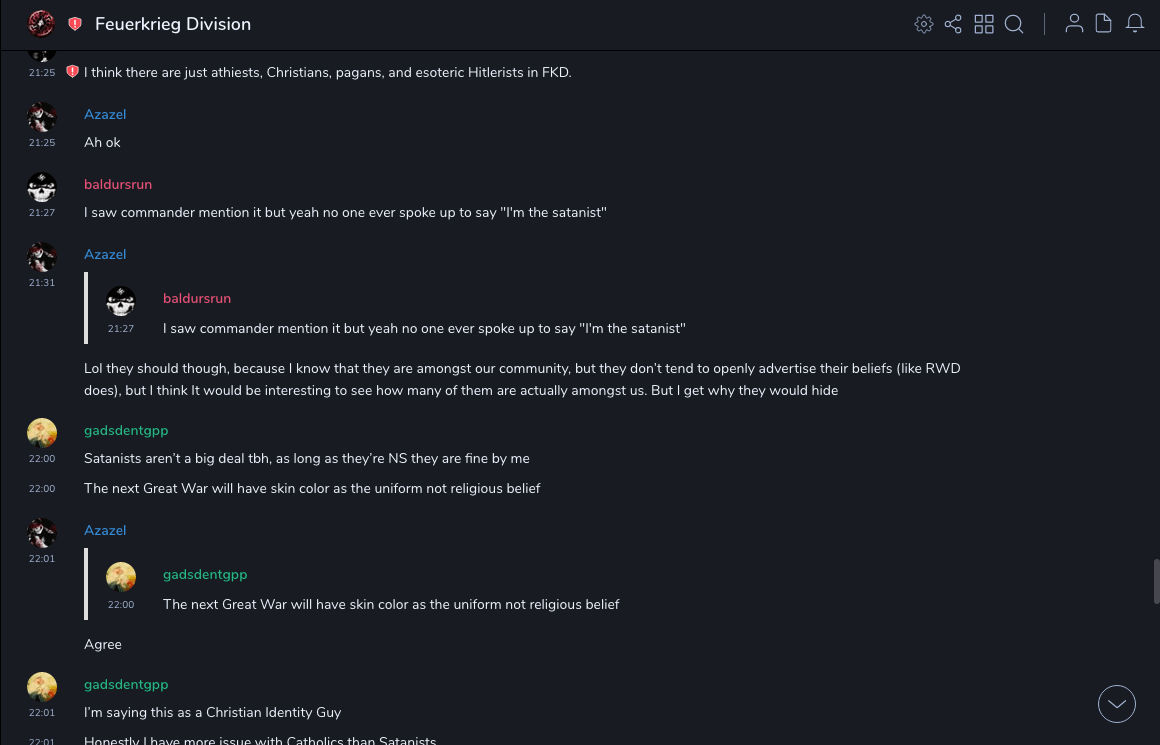This screenshot has width=1160, height=745.
Task: Click the red shield next to the 21:25 message
Action: [72, 72]
